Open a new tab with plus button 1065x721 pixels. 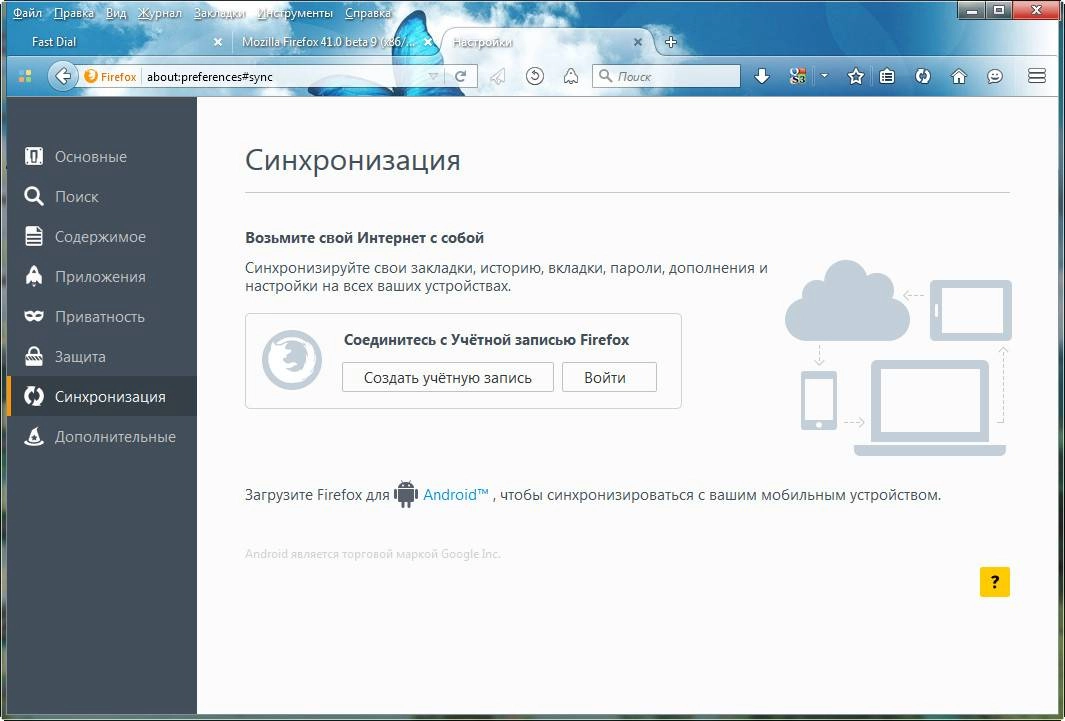pos(670,42)
